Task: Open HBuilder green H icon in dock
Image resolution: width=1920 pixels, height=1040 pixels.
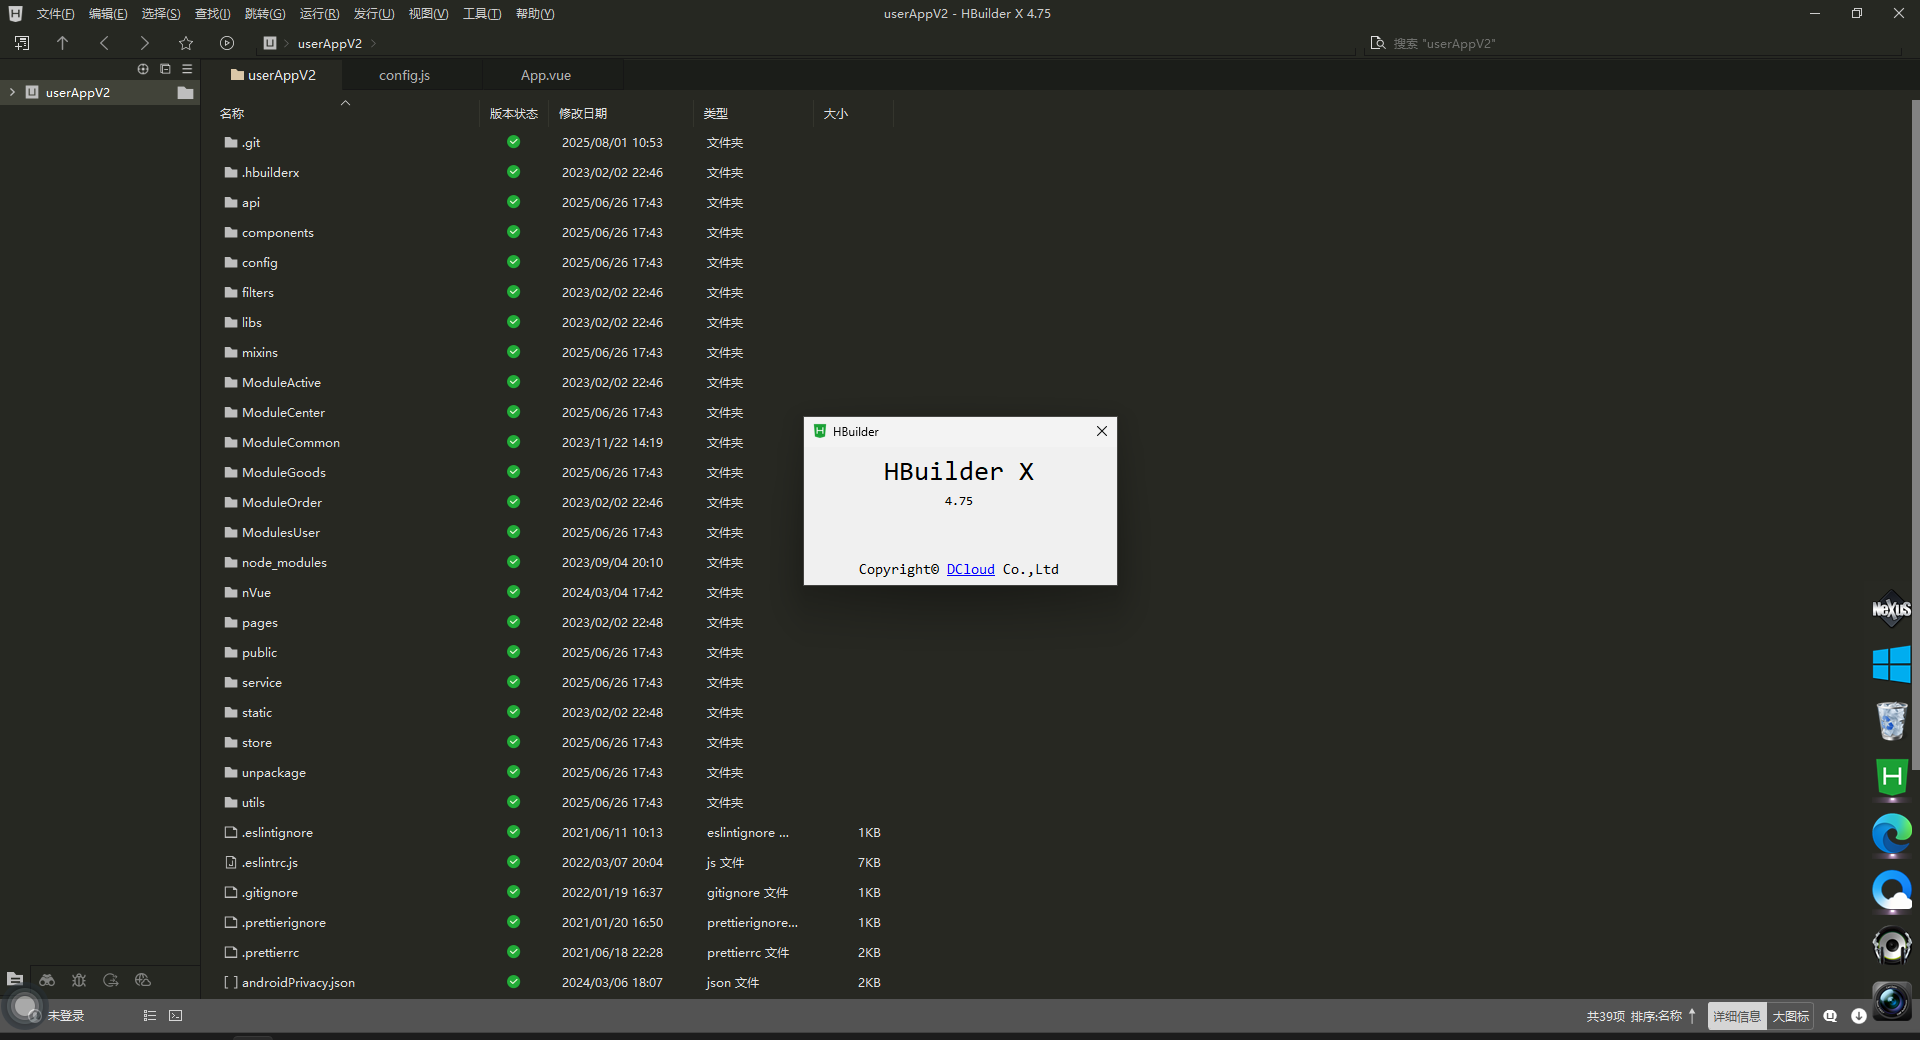Action: point(1891,778)
